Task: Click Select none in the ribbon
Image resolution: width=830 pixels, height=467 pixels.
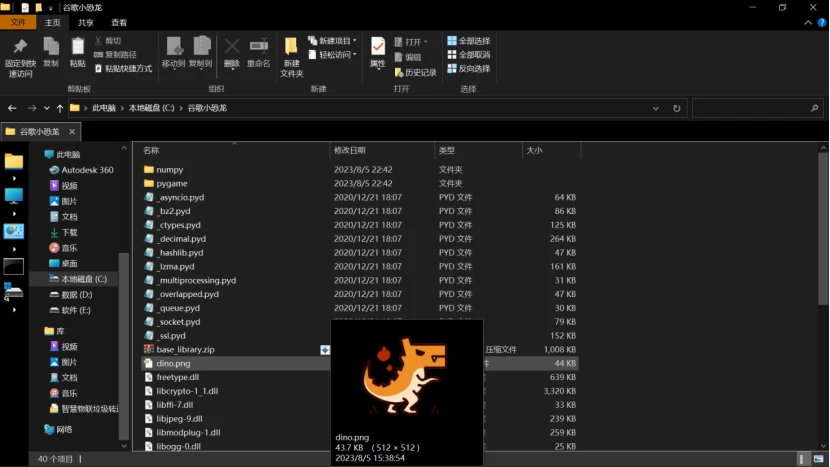Action: 468,55
